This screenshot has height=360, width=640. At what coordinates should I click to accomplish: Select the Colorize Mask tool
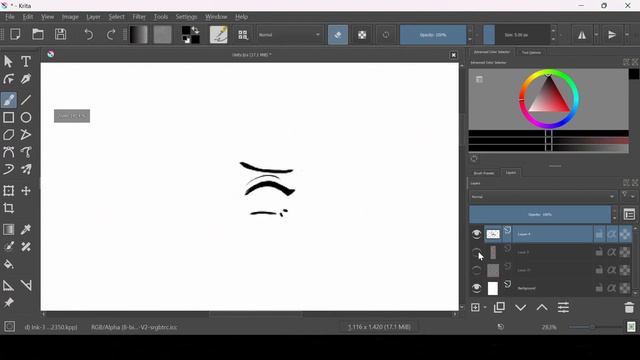(8, 247)
